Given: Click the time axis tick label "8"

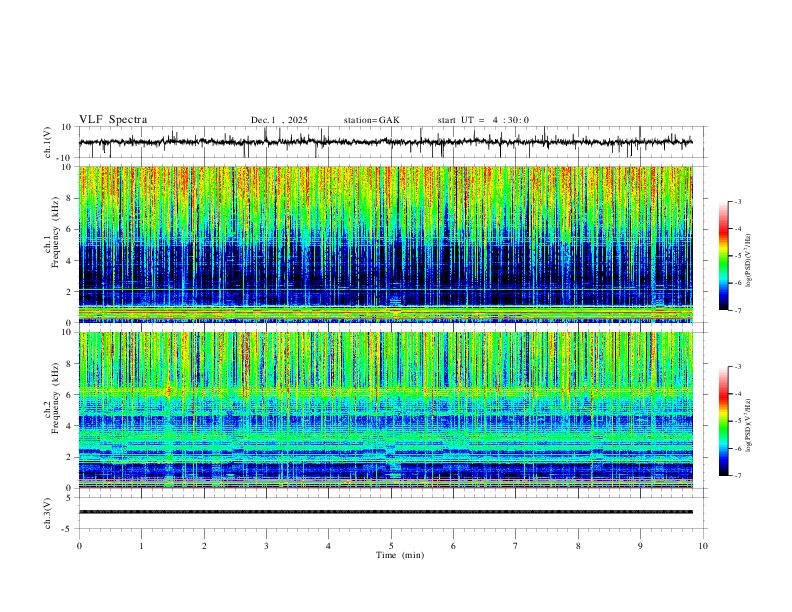Looking at the screenshot, I should click(578, 546).
